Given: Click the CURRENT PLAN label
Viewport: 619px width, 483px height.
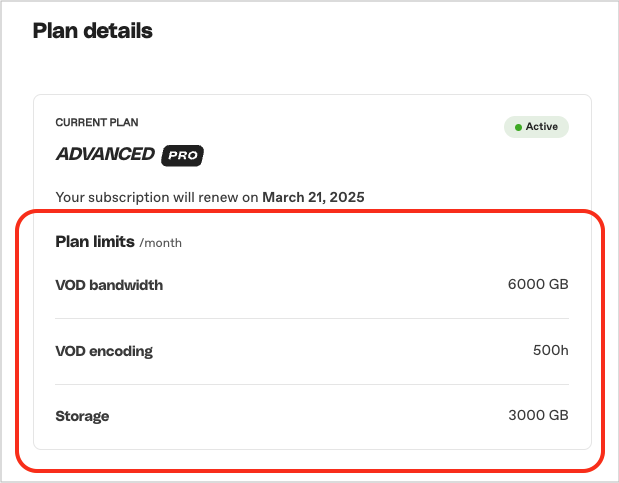Looking at the screenshot, I should (97, 122).
